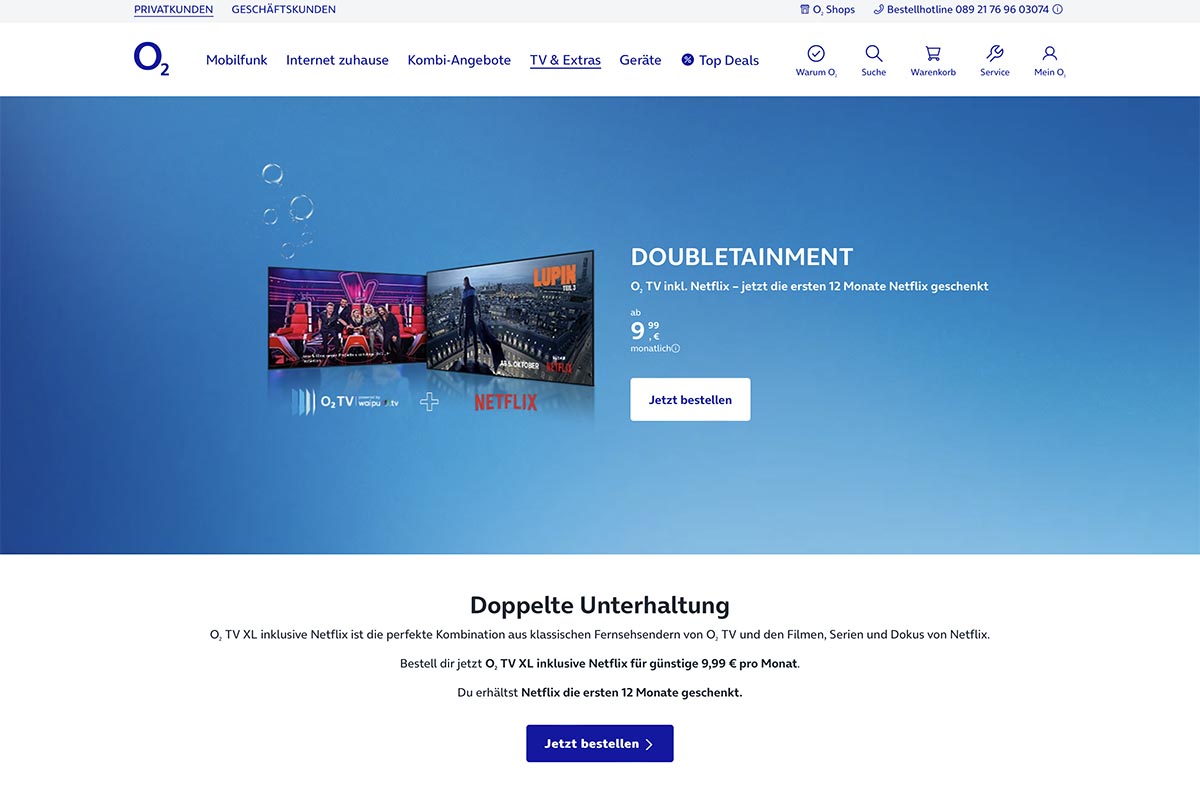Click the percent badge icon before Top Deals
This screenshot has height=800, width=1200.
[x=688, y=60]
